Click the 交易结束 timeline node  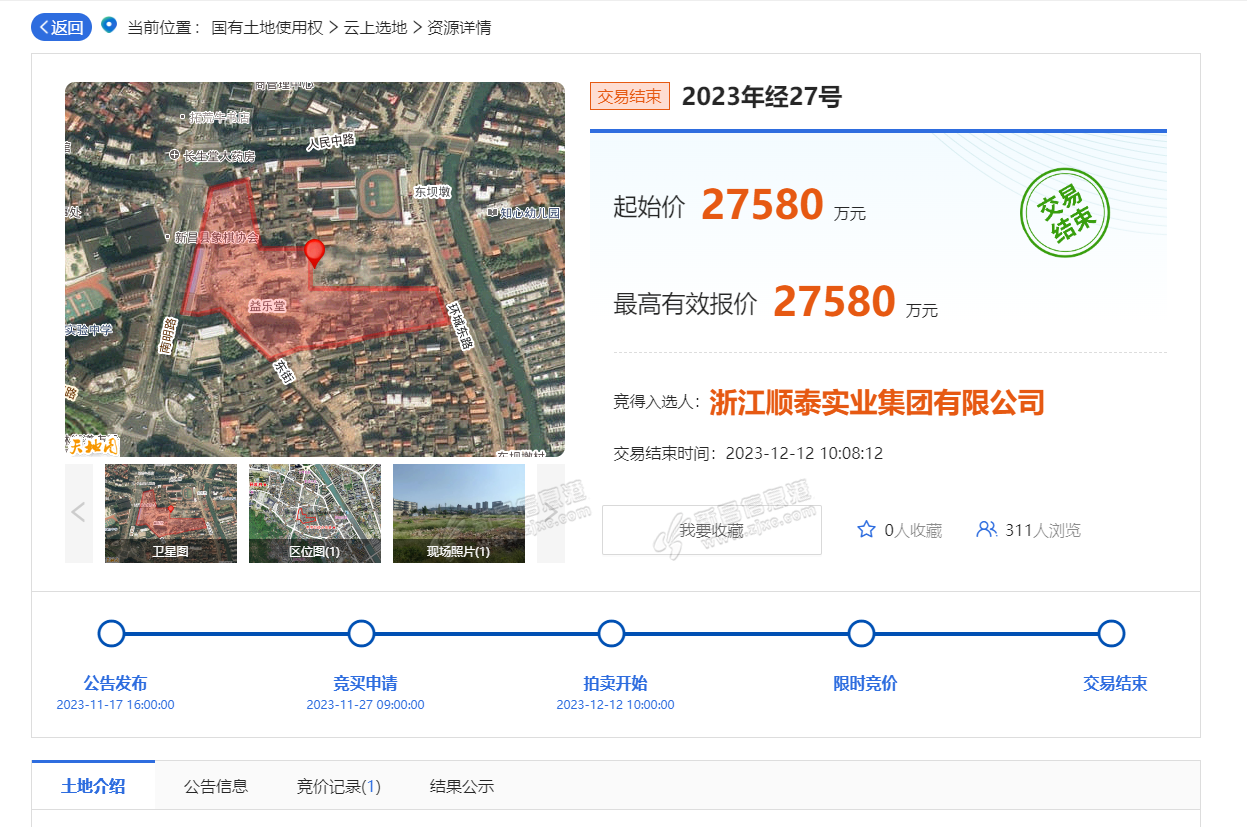[x=1111, y=634]
